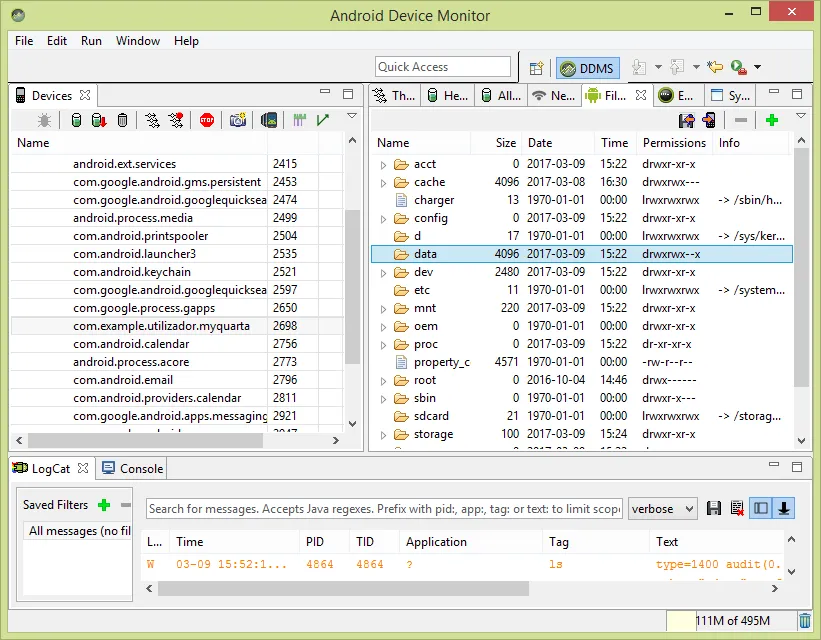Click green plus to add new folder
The image size is (821, 640).
point(771,120)
